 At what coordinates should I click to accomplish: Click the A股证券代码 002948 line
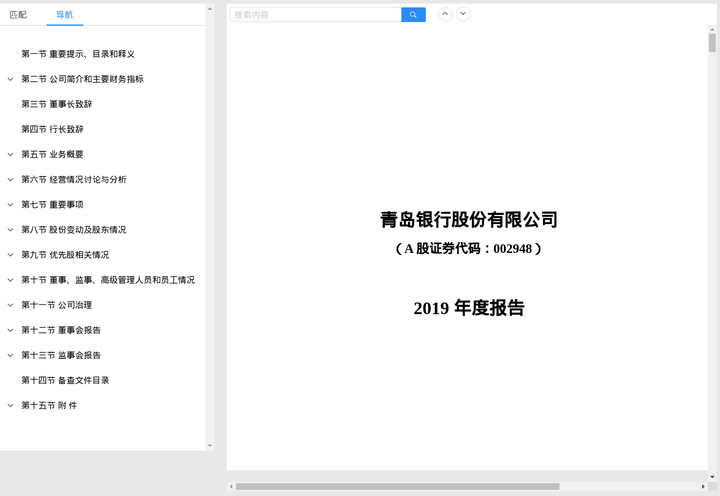point(469,248)
